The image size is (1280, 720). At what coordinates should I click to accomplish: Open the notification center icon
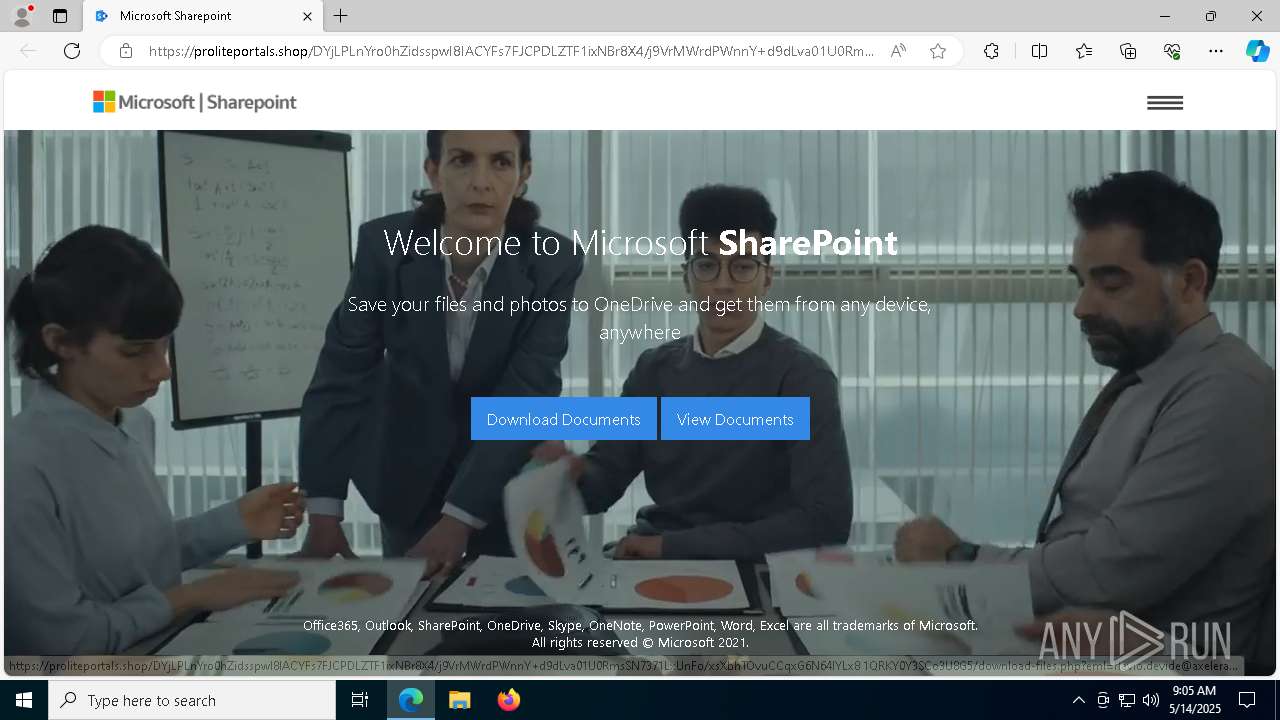click(x=1247, y=700)
